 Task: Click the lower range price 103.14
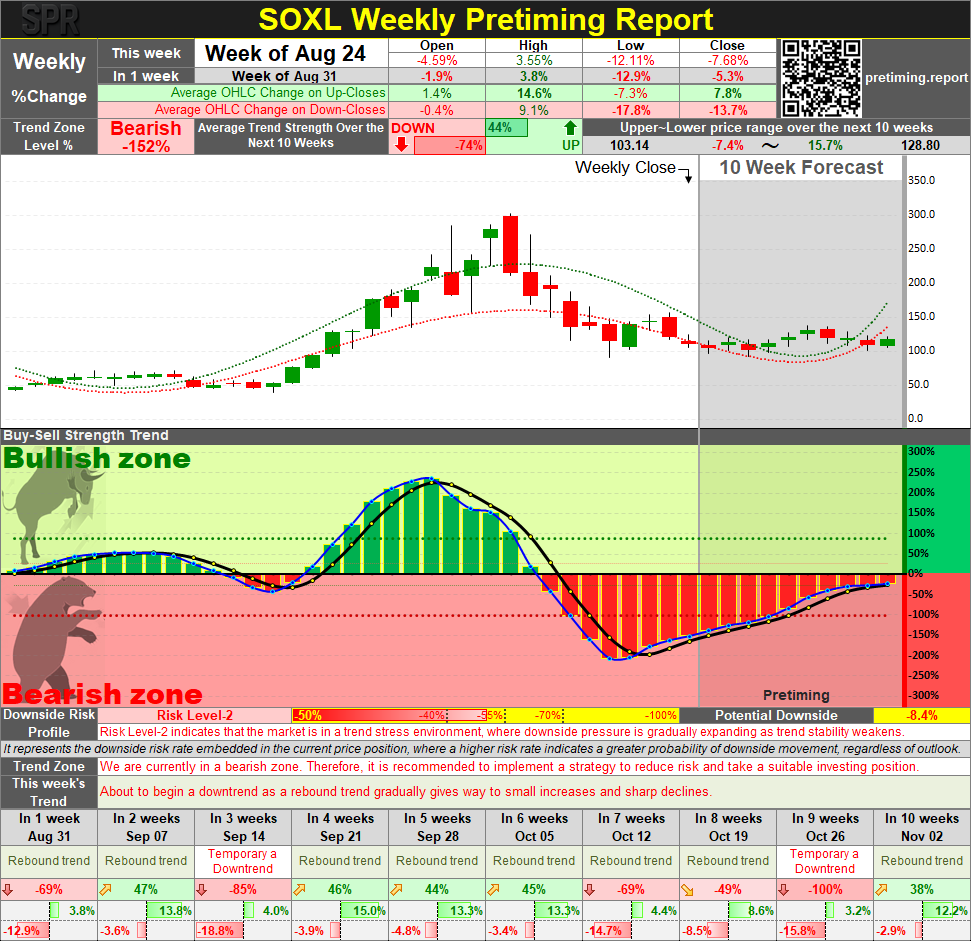pyautogui.click(x=629, y=145)
